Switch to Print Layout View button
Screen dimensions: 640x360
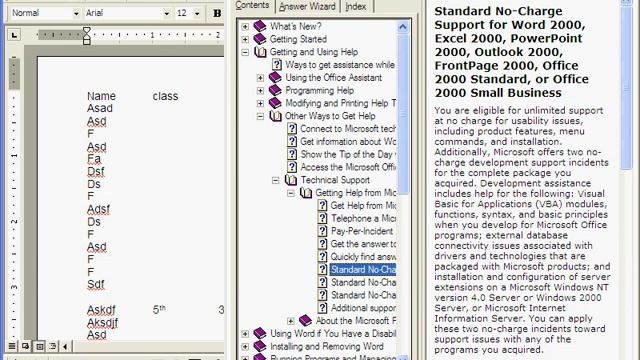point(39,347)
